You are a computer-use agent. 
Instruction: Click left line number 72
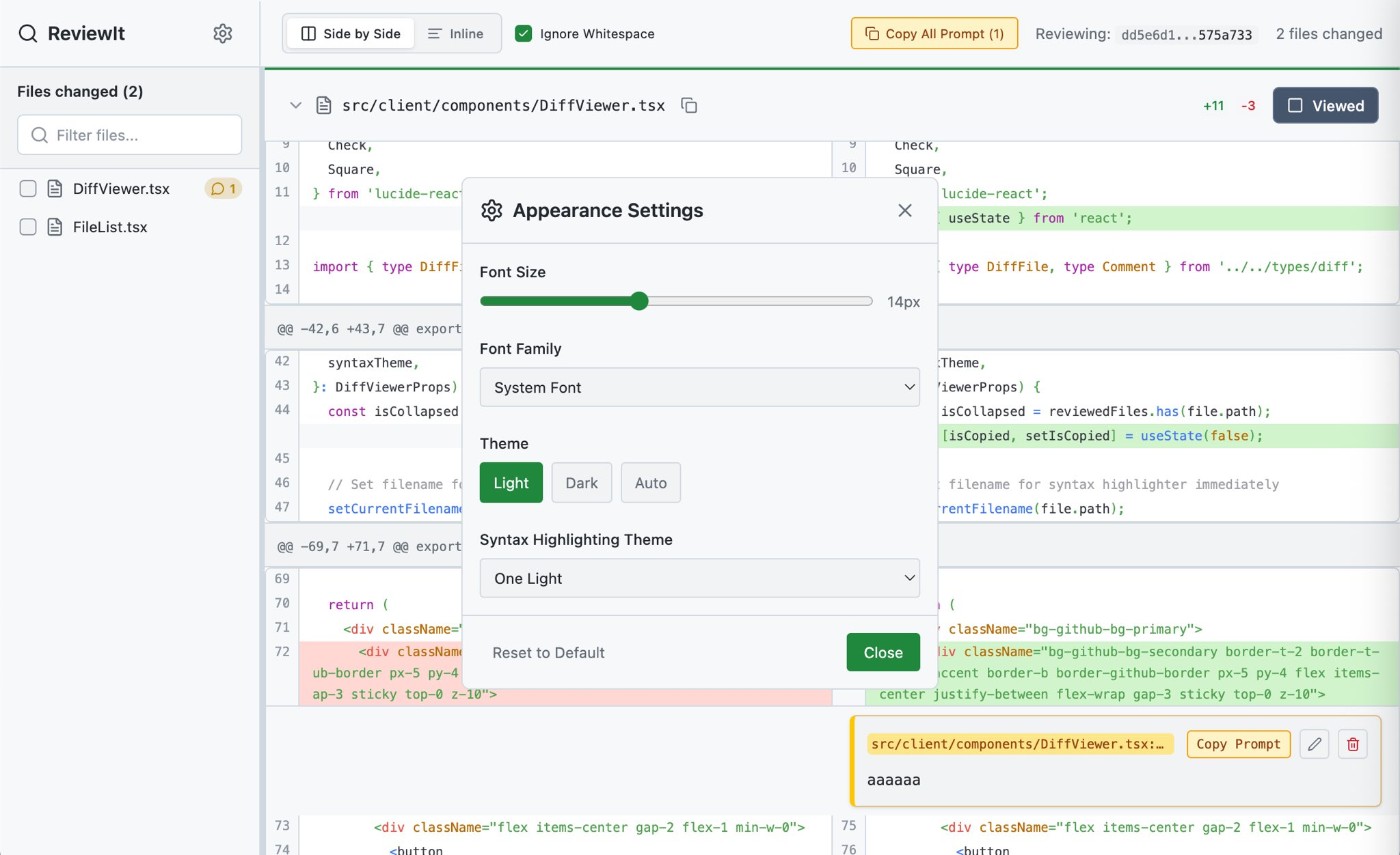pyautogui.click(x=281, y=652)
